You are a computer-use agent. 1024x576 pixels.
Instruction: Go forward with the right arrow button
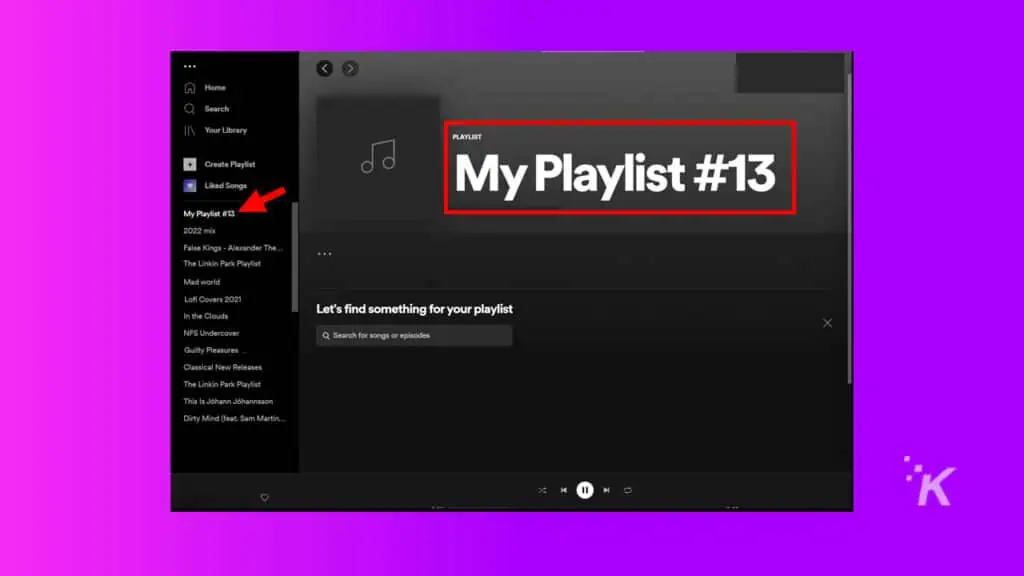pos(350,69)
